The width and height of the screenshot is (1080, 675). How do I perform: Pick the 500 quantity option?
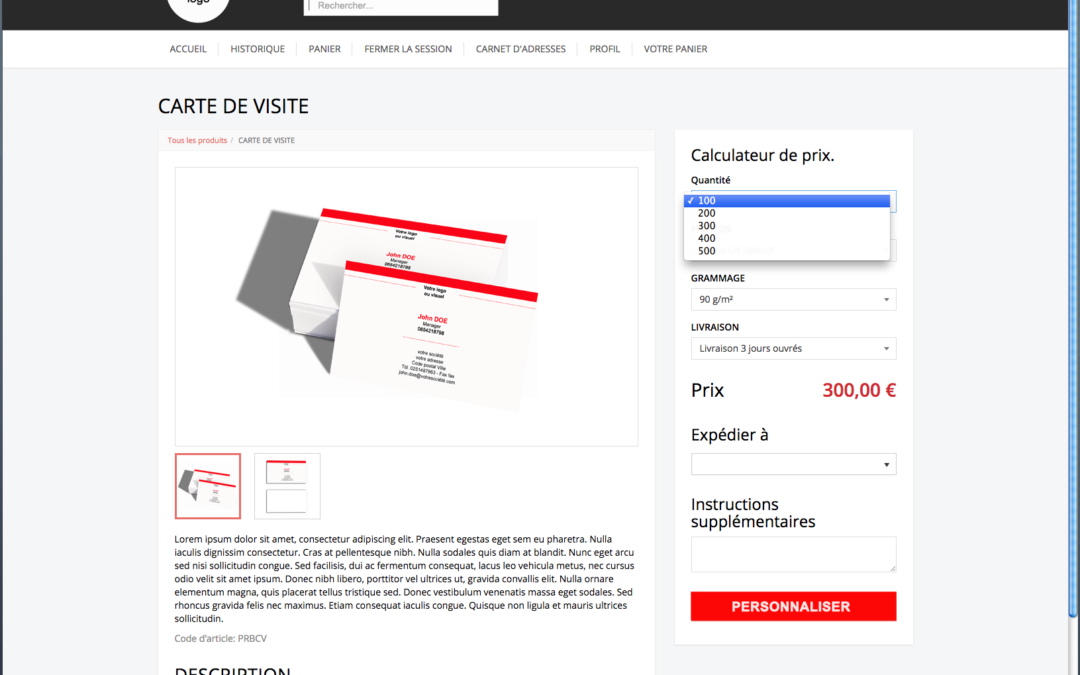(x=787, y=251)
